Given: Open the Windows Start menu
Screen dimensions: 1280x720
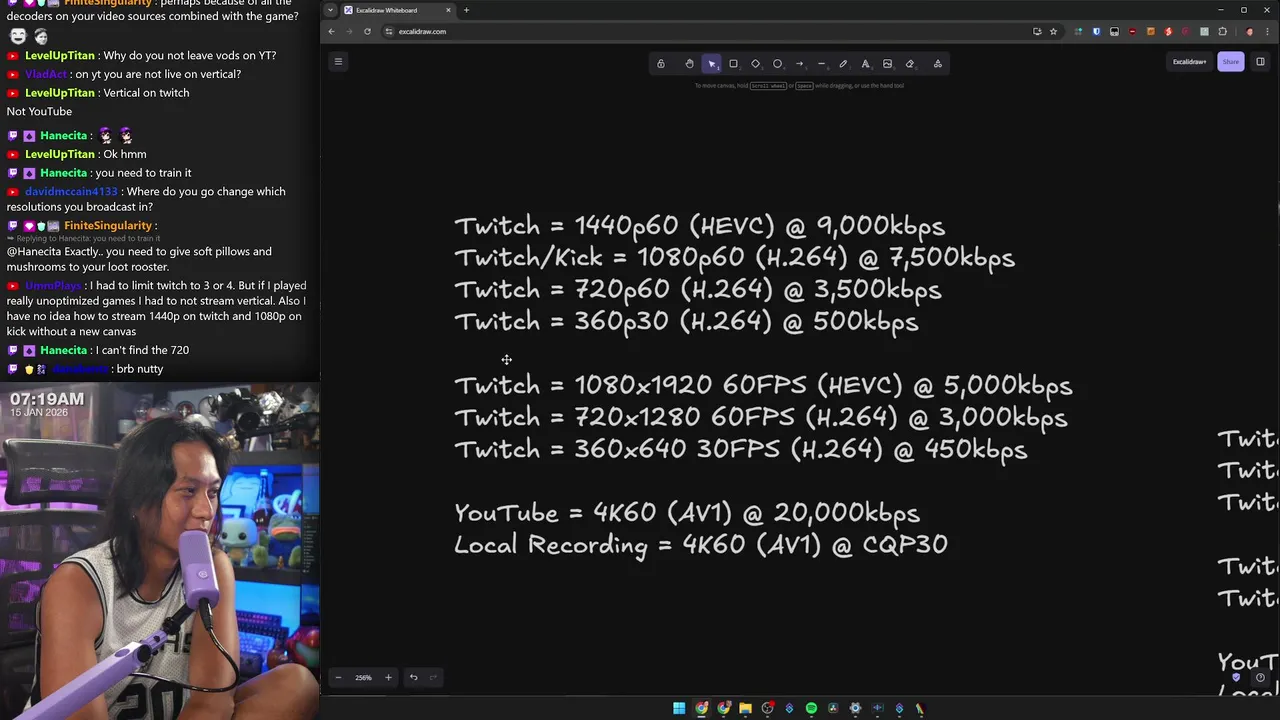Looking at the screenshot, I should tap(679, 708).
